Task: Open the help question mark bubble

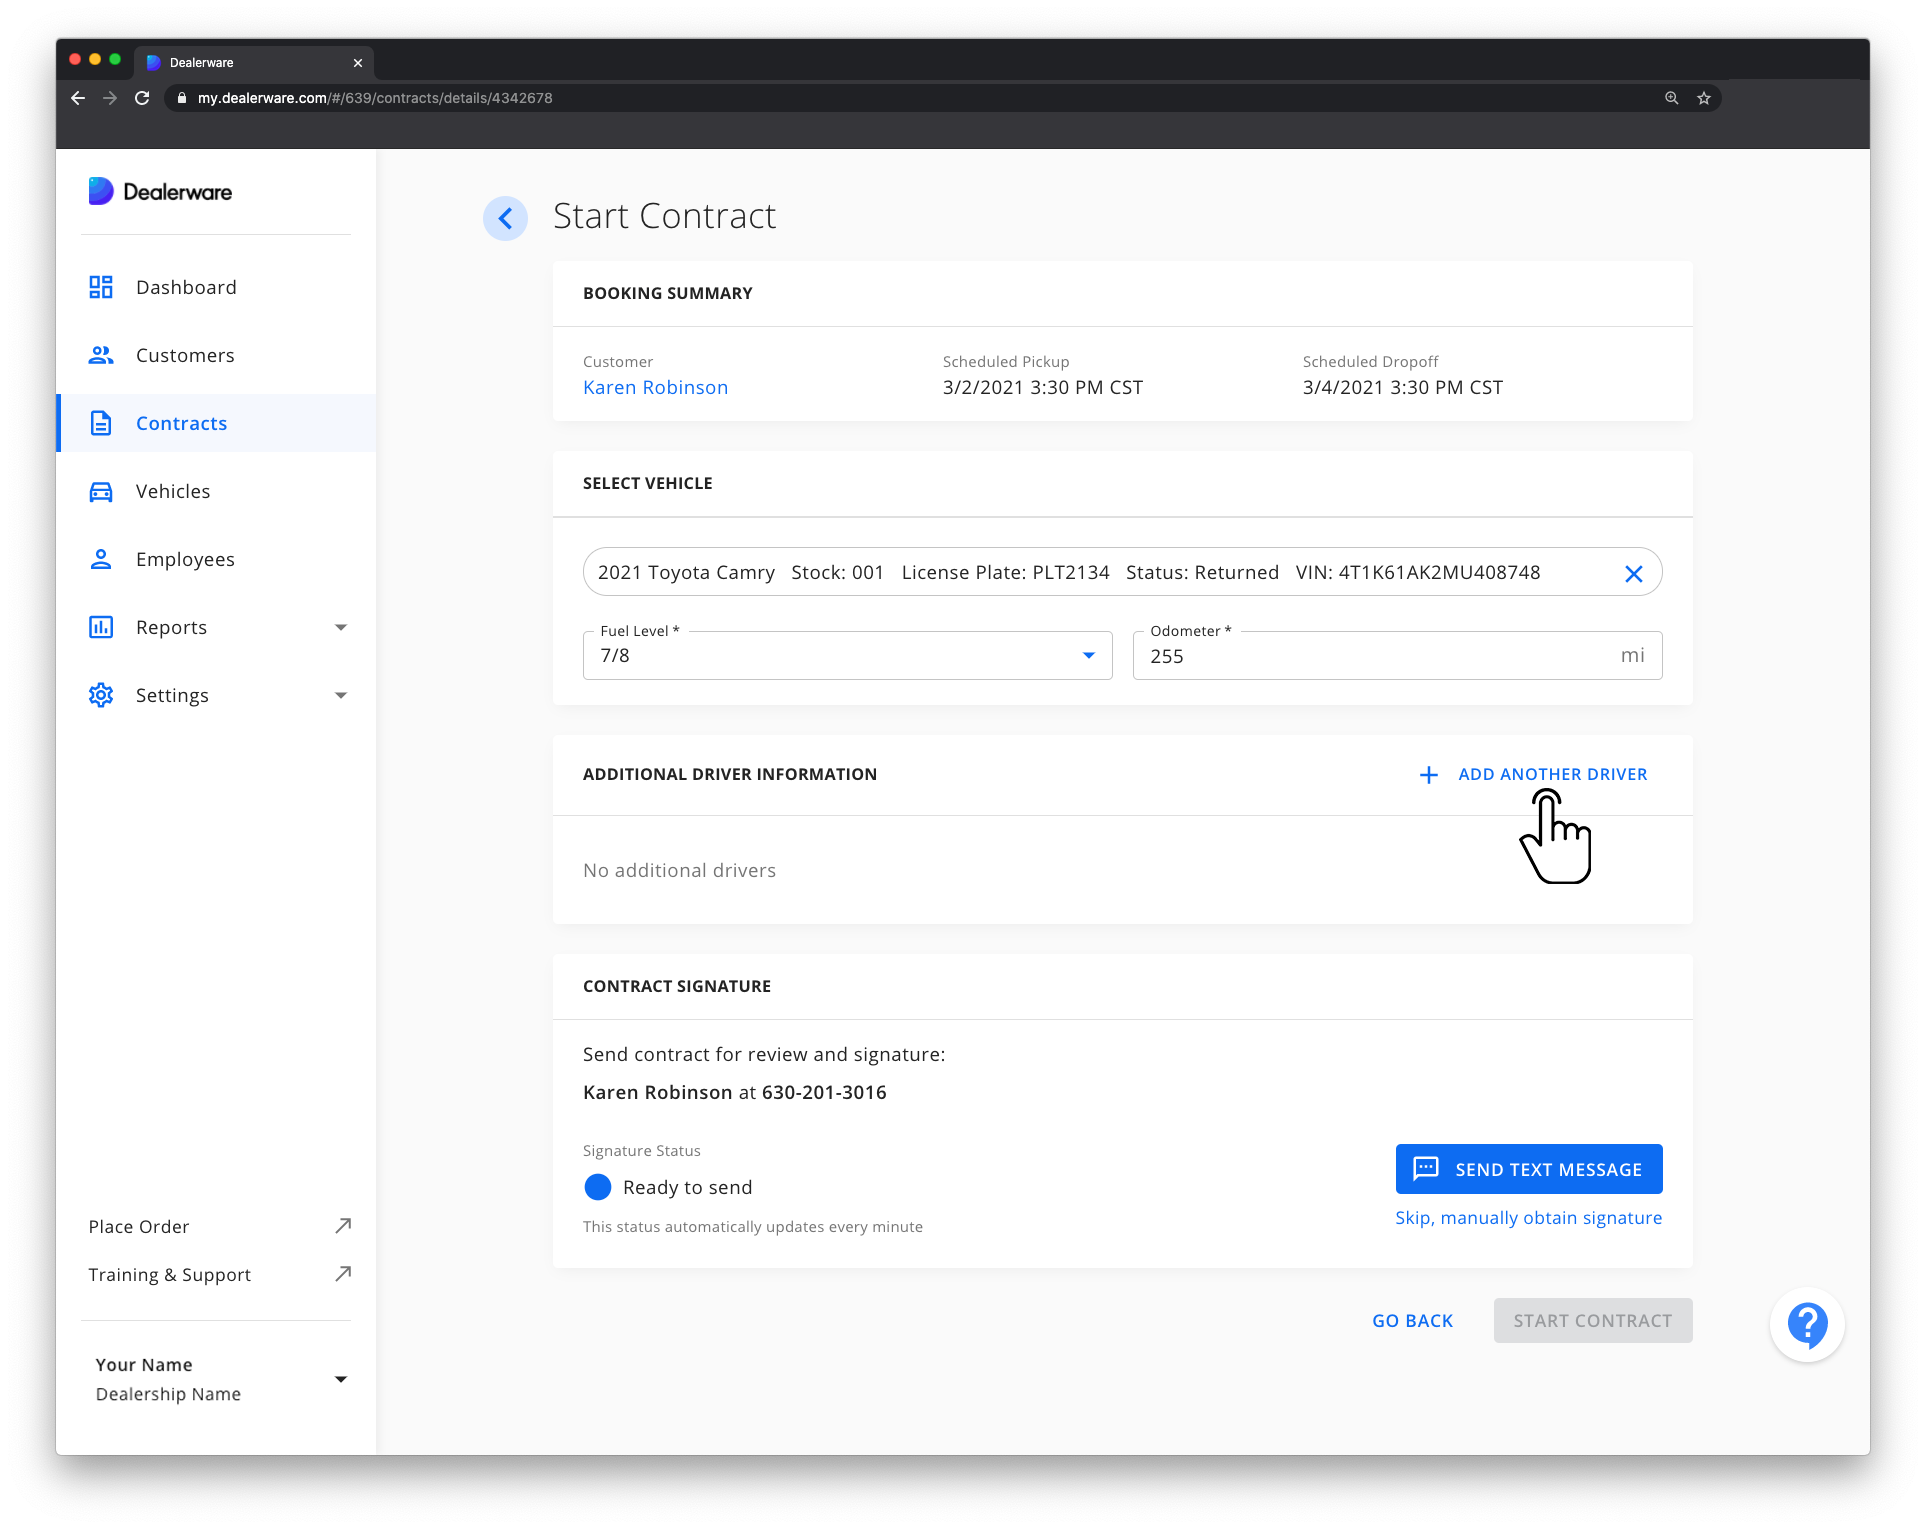Action: [x=1807, y=1324]
